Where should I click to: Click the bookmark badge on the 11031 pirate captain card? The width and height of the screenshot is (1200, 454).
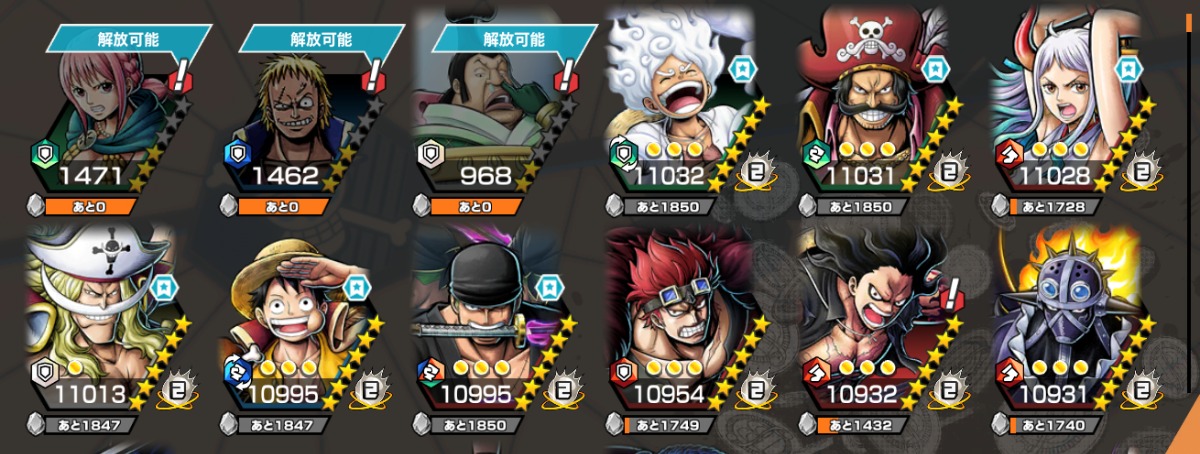click(x=934, y=69)
